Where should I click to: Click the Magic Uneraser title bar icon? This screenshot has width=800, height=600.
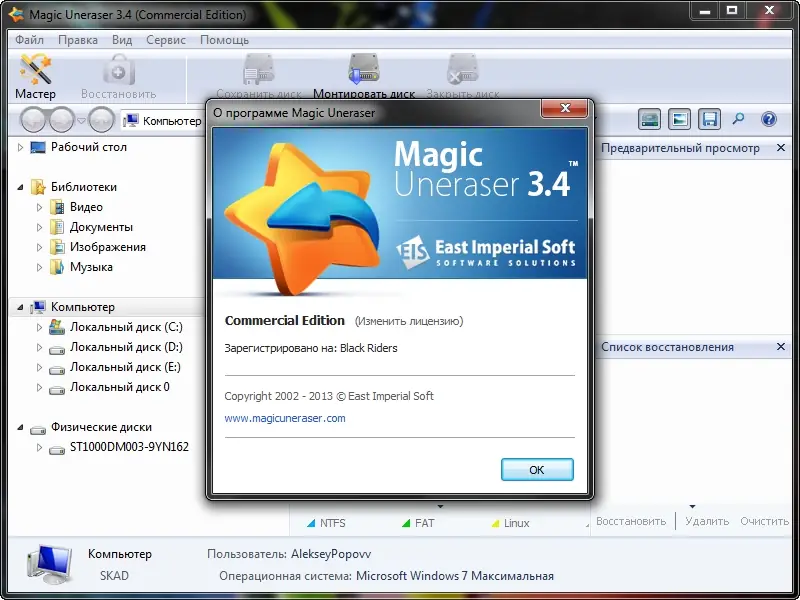[x=16, y=14]
